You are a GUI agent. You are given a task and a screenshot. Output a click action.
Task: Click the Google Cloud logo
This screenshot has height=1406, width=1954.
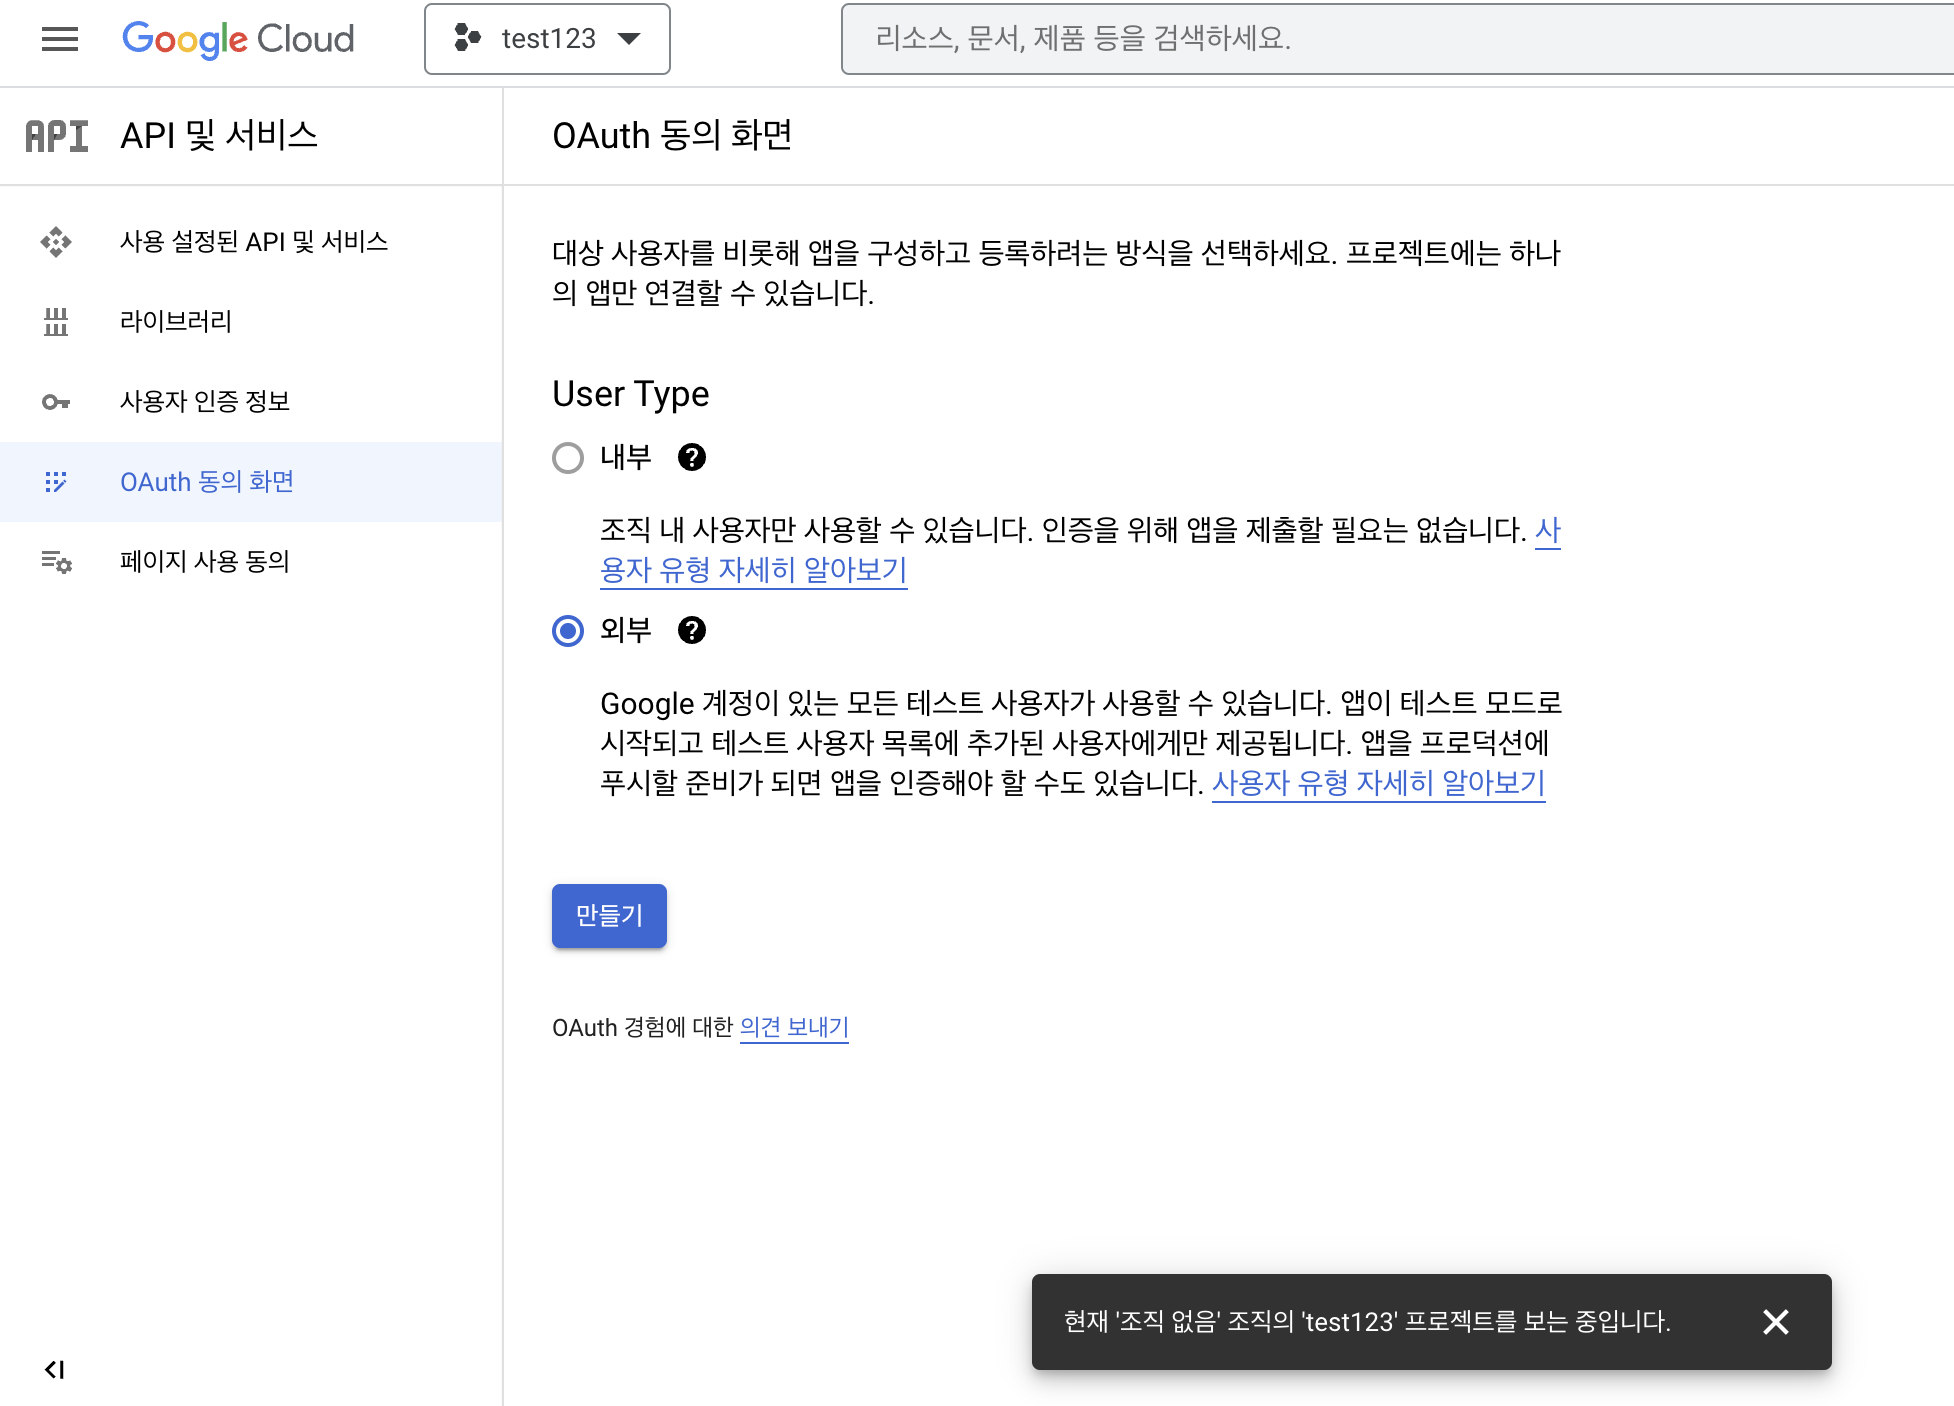238,39
